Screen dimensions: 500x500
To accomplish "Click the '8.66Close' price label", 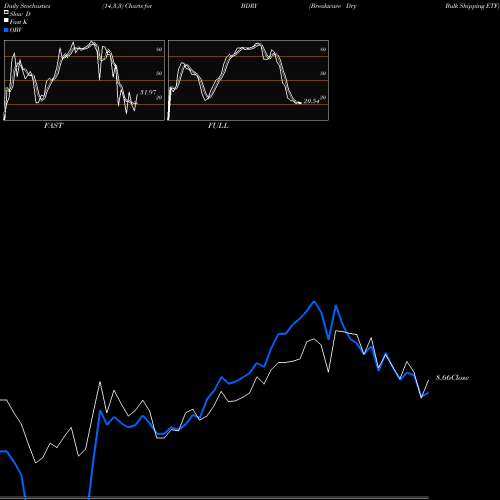I will (453, 378).
